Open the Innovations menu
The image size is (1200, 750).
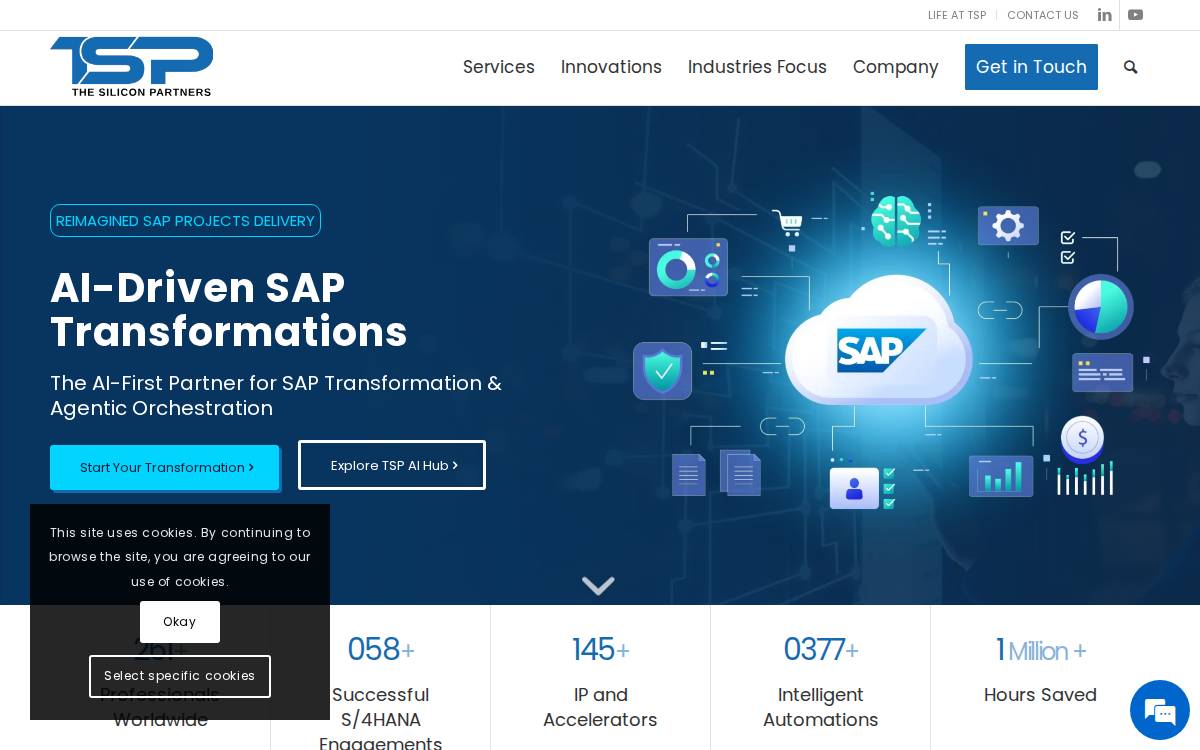[x=611, y=67]
